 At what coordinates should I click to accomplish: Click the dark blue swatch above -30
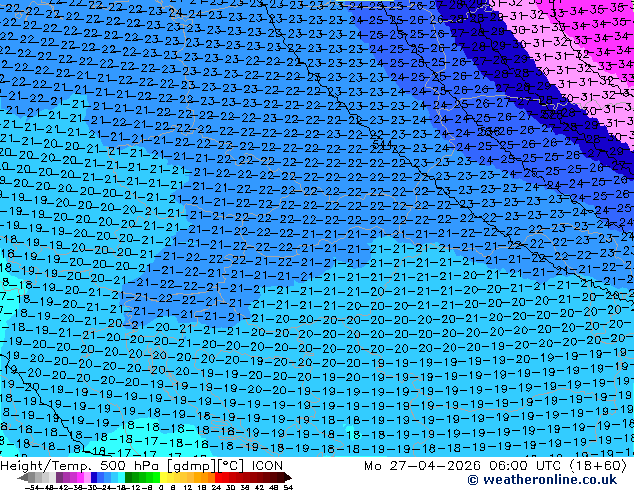click(x=94, y=477)
